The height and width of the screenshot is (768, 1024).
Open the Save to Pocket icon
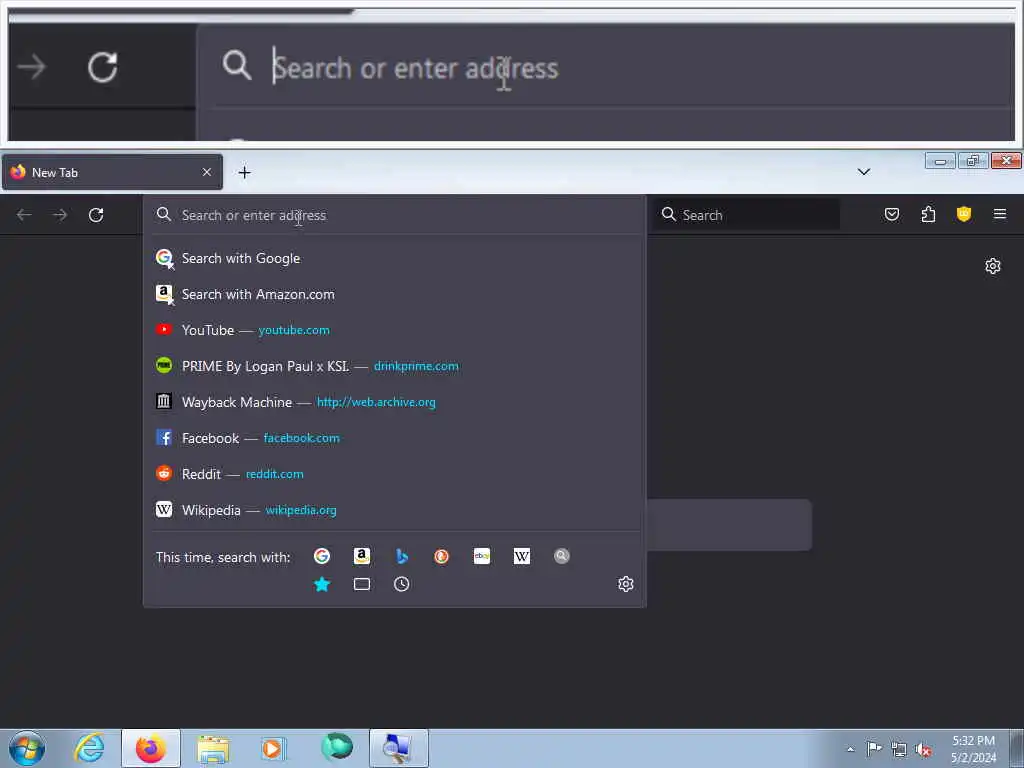[x=891, y=214]
